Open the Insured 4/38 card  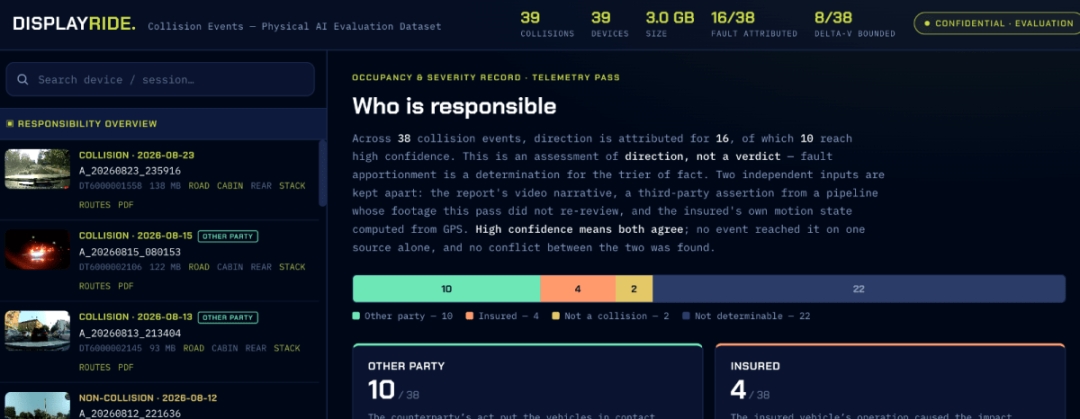[x=891, y=381]
